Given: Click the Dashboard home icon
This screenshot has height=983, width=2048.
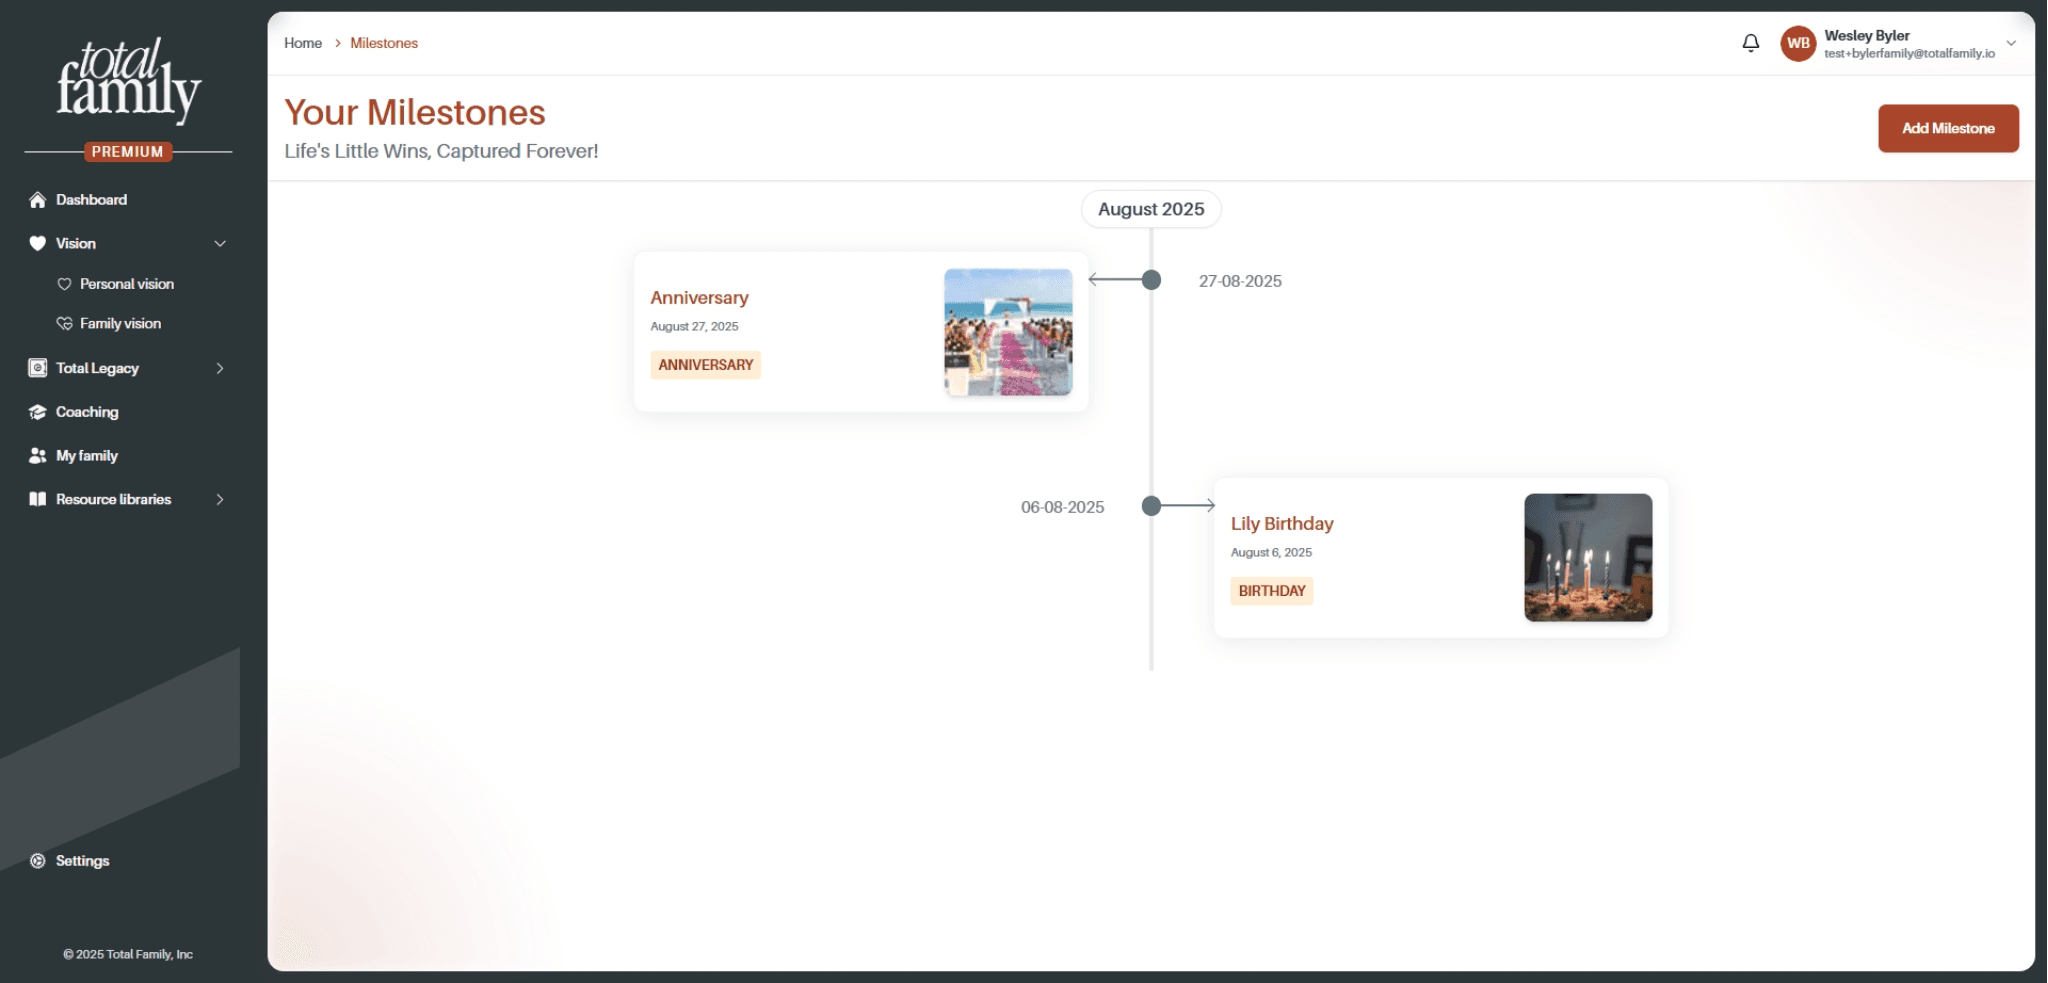Looking at the screenshot, I should pyautogui.click(x=38, y=200).
